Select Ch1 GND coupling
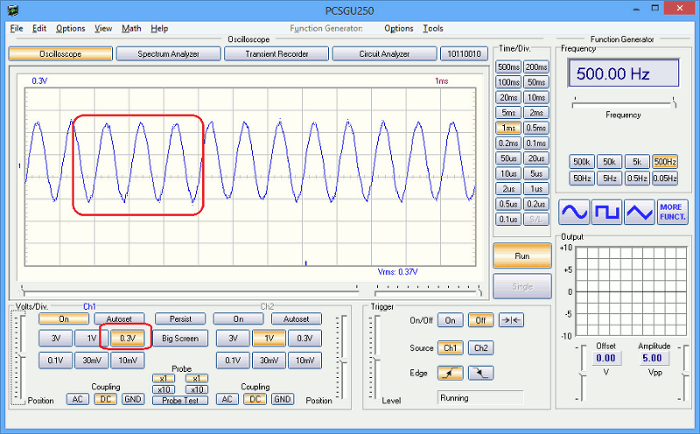 (133, 399)
